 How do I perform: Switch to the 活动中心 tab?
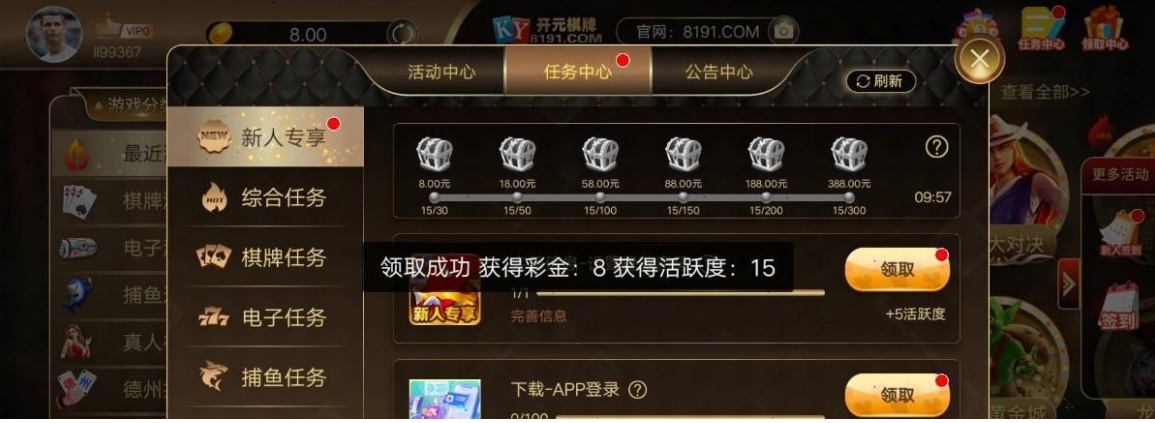(x=441, y=71)
